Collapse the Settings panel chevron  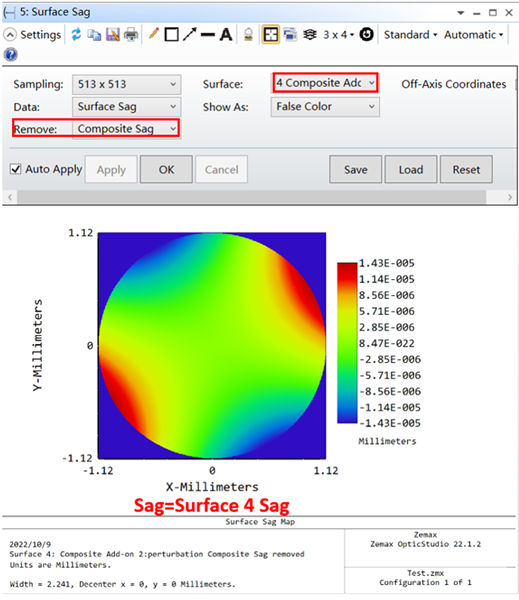10,35
